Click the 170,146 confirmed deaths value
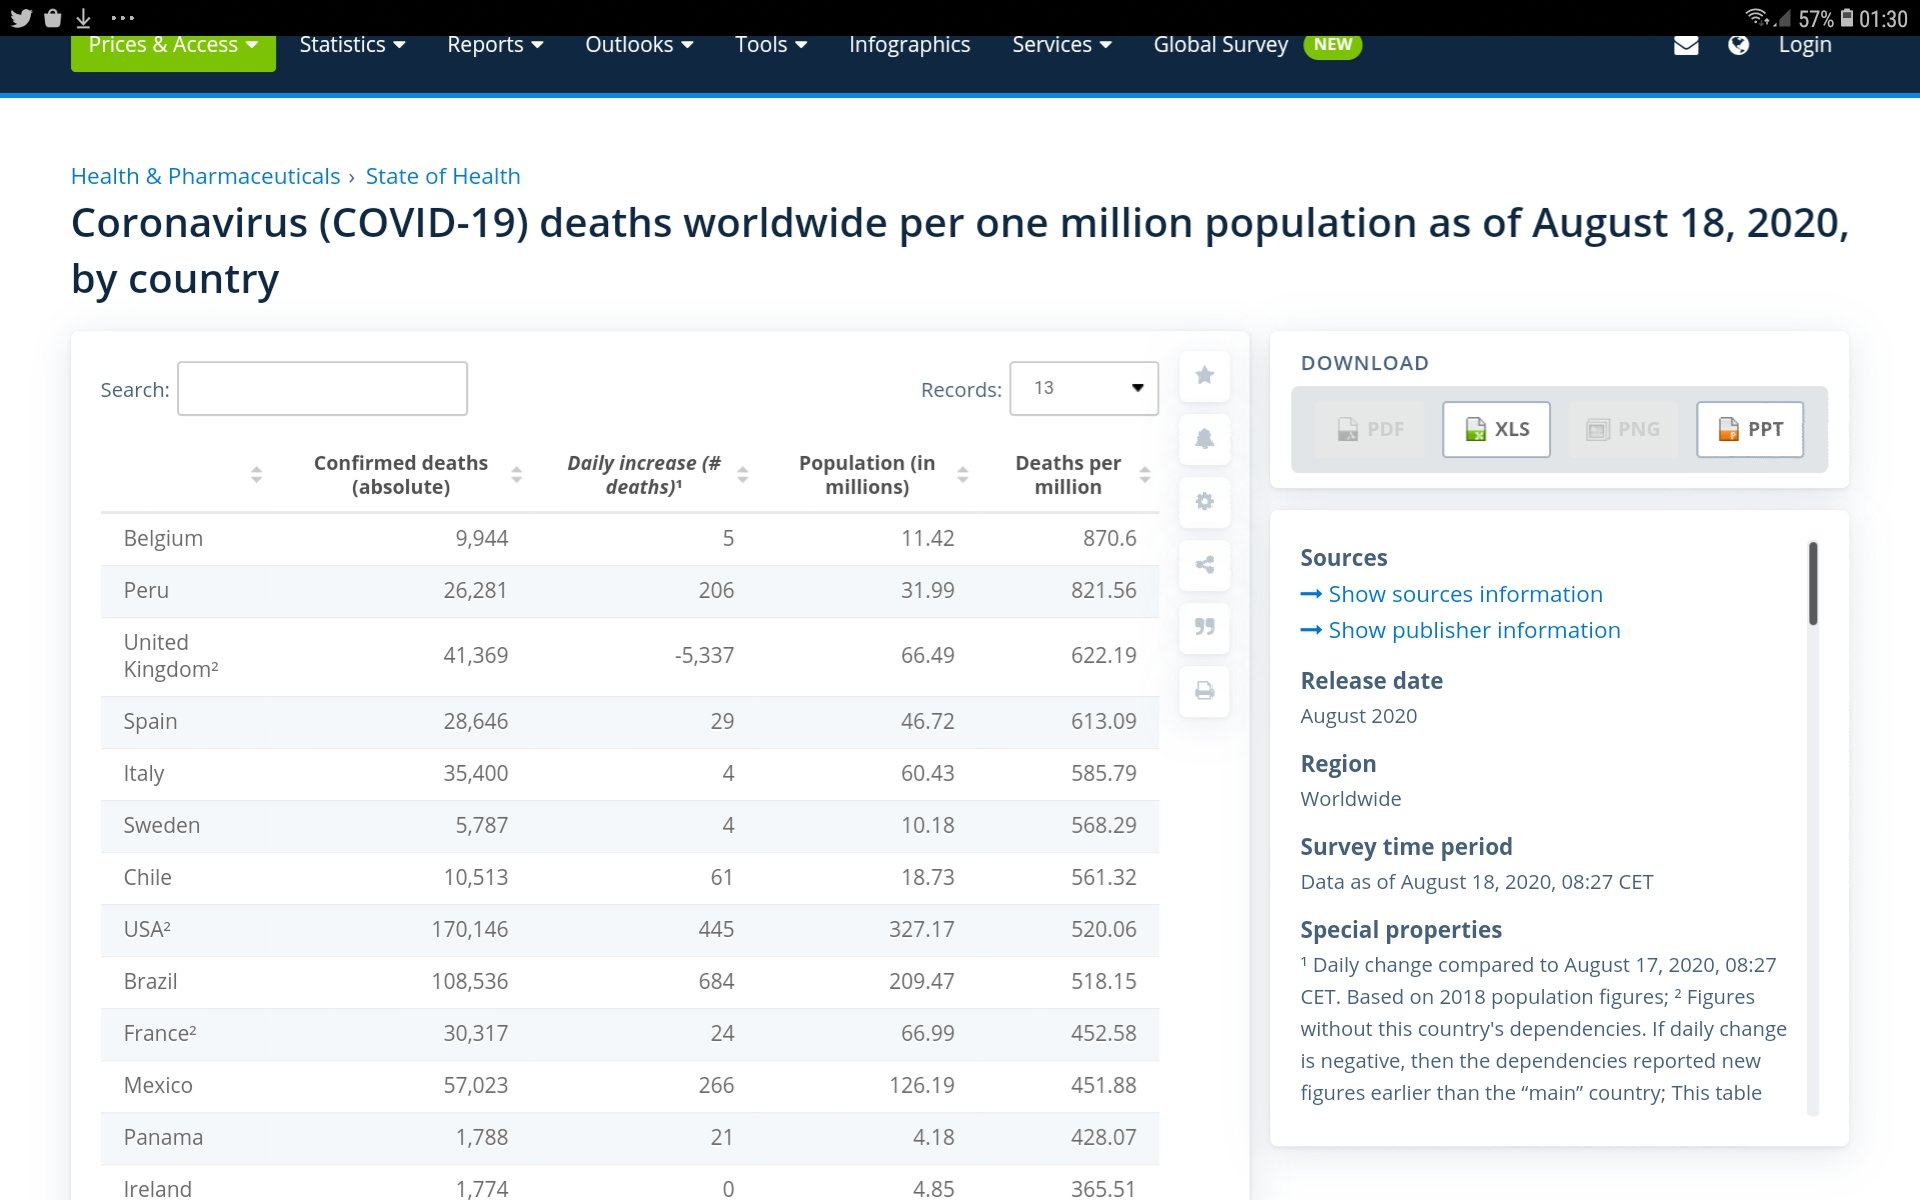 [x=469, y=929]
